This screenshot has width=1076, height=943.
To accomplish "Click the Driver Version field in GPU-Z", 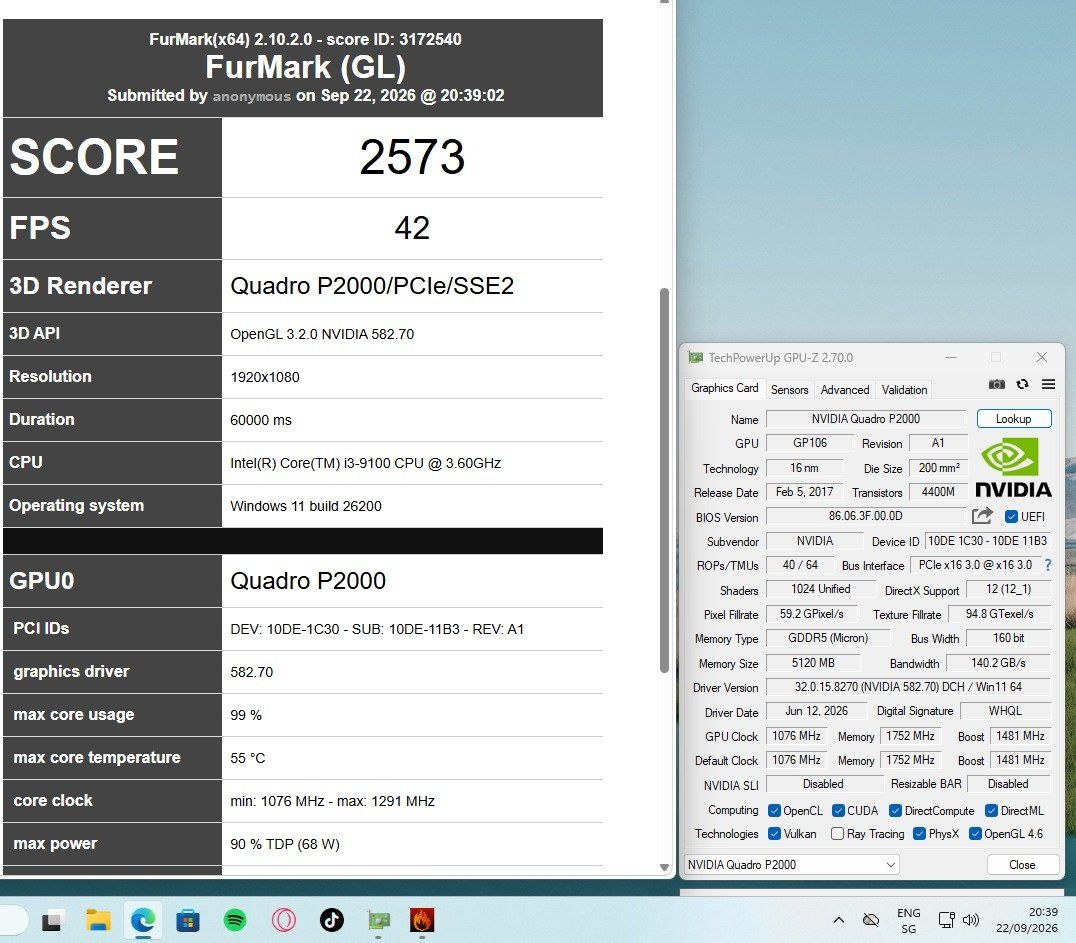I will pyautogui.click(x=908, y=687).
